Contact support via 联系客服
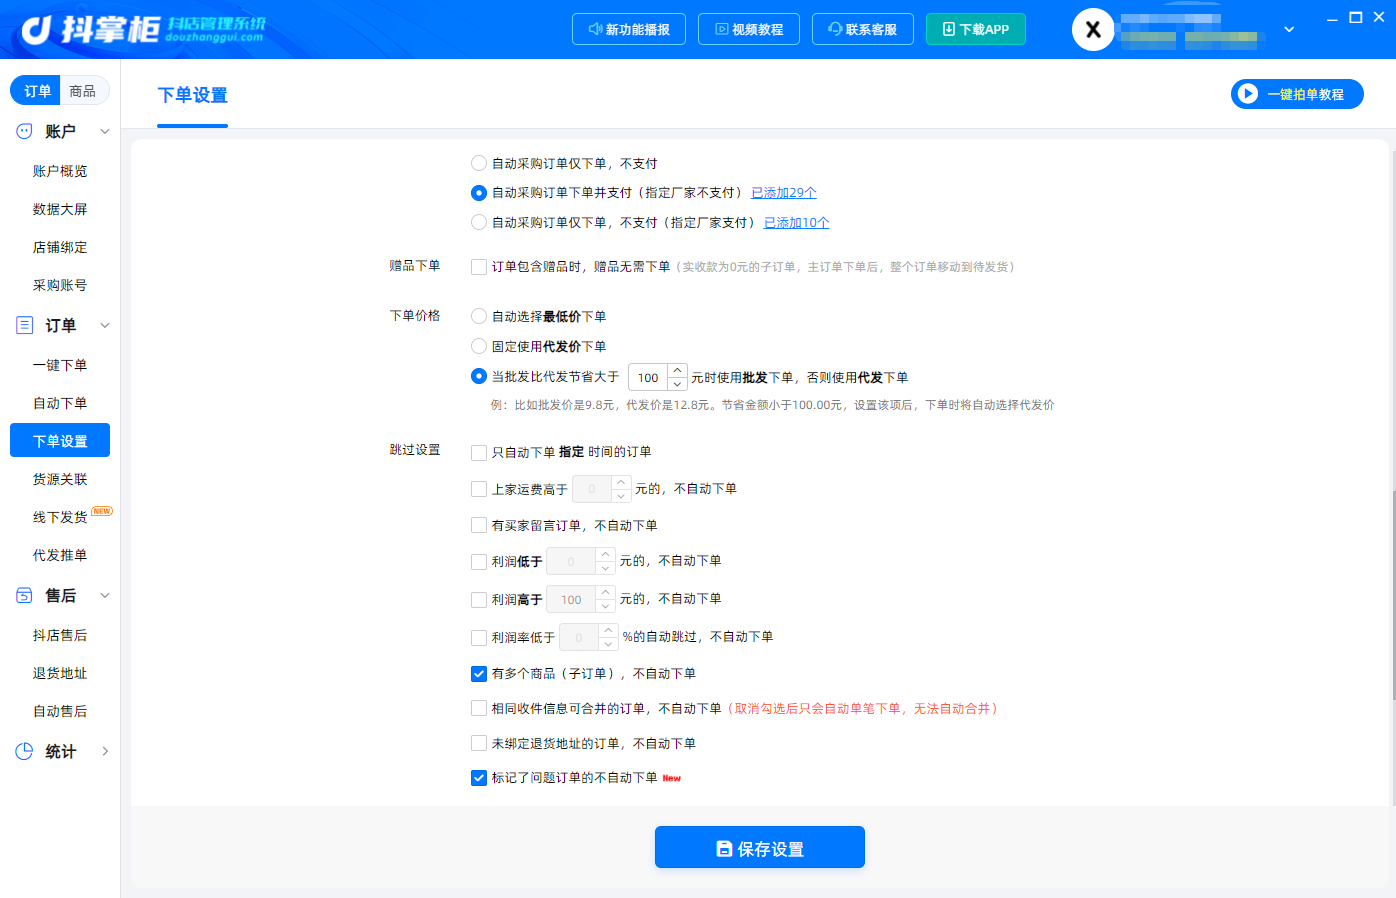 863,29
